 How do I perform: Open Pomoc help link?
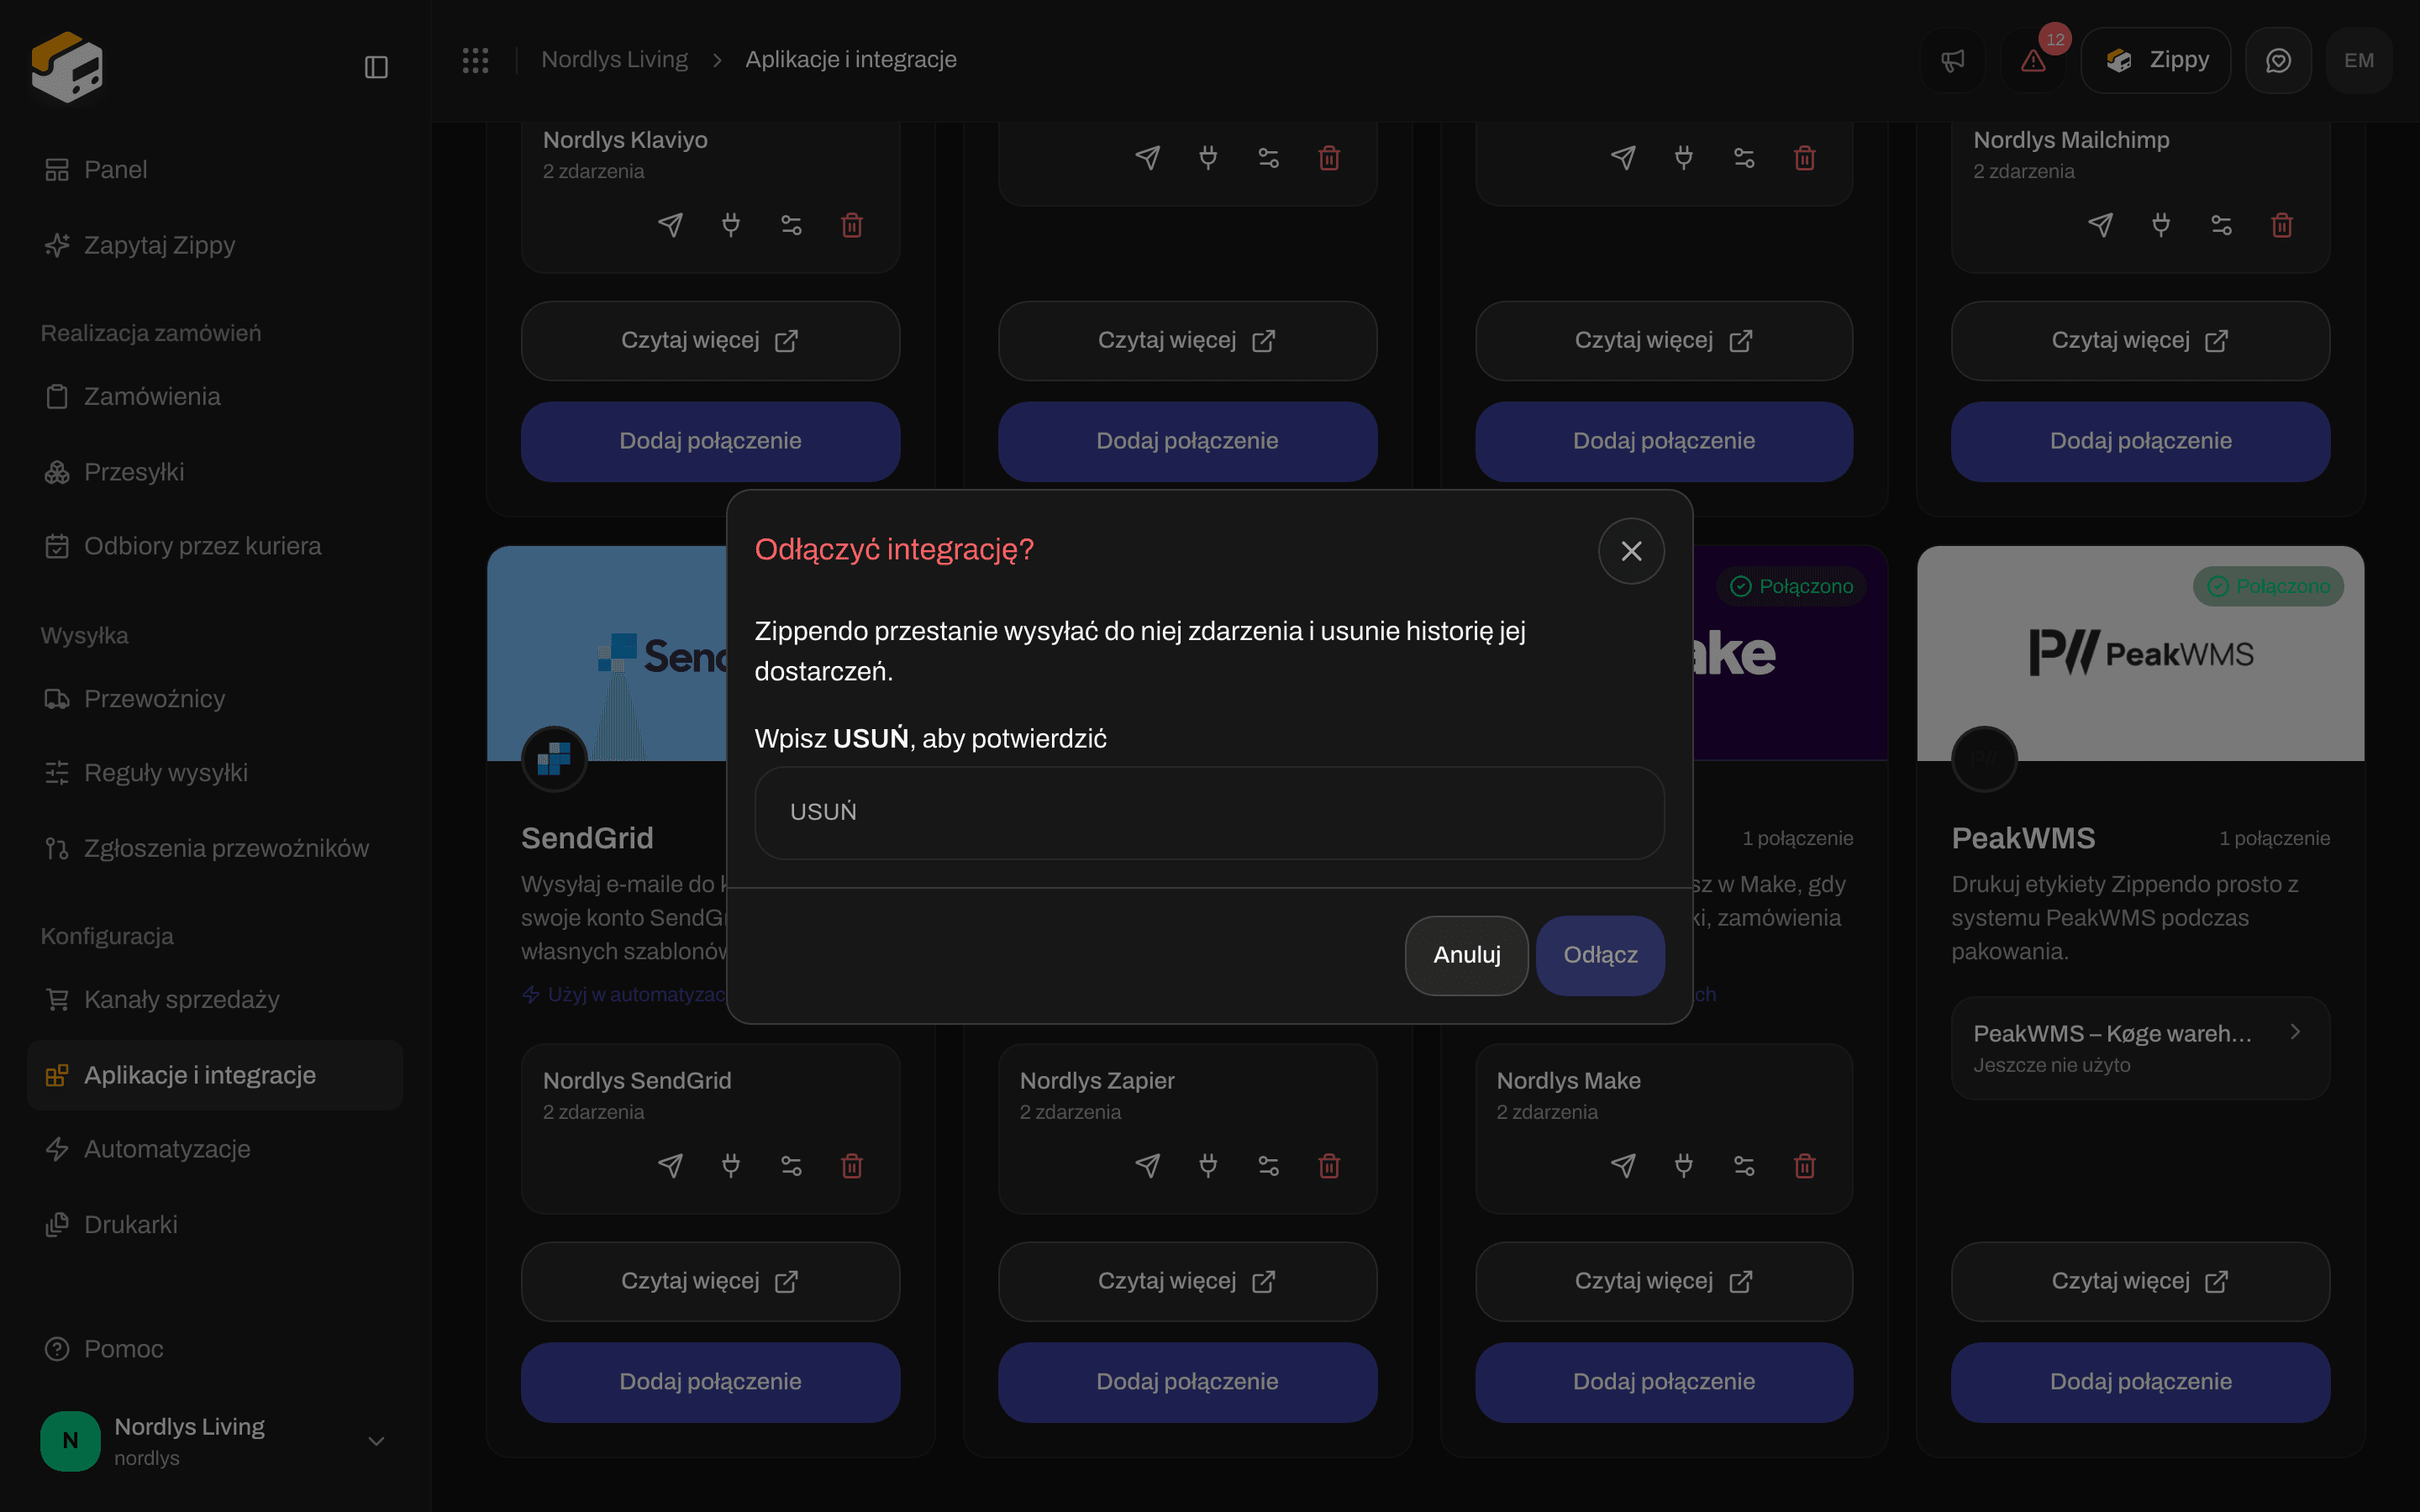coord(215,1349)
